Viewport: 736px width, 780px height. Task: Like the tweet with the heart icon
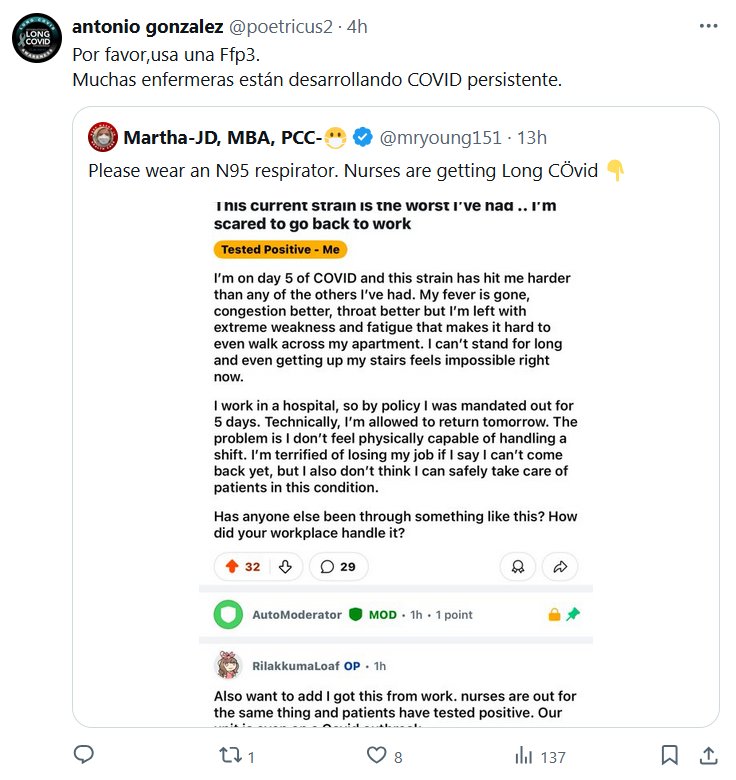(x=377, y=756)
